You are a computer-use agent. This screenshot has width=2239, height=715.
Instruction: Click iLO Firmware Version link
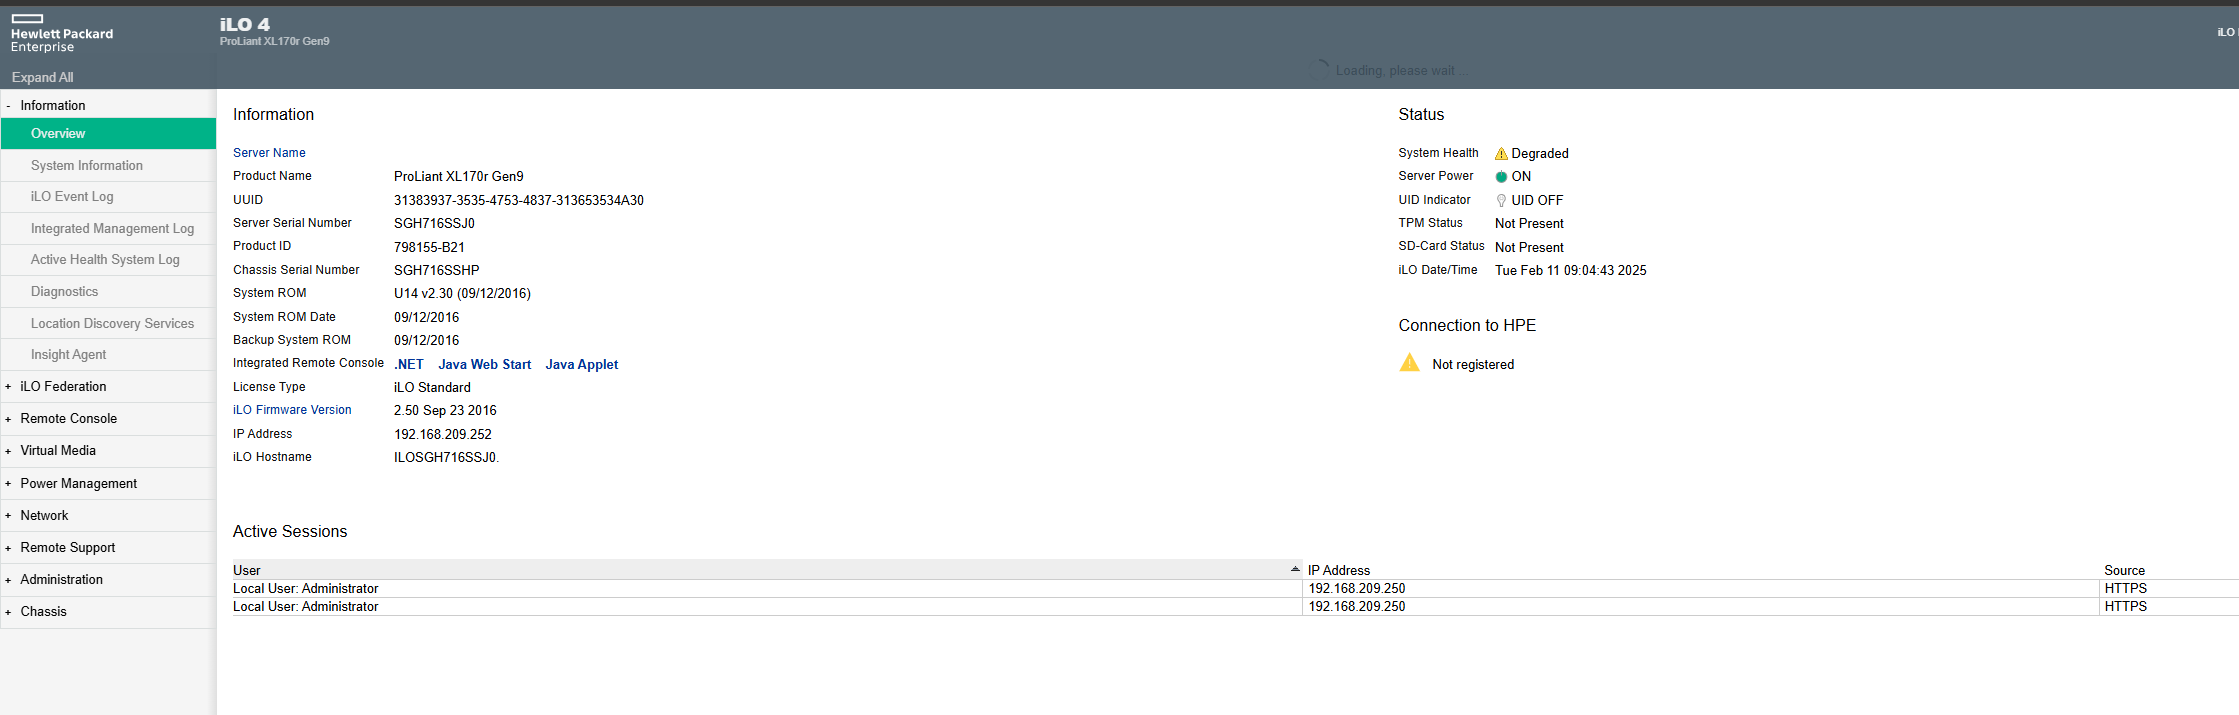tap(292, 410)
